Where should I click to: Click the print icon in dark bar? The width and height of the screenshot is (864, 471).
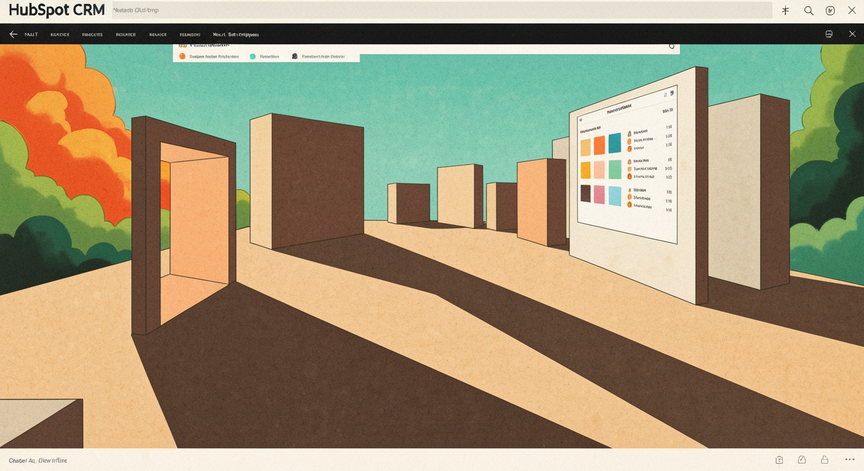coord(829,34)
